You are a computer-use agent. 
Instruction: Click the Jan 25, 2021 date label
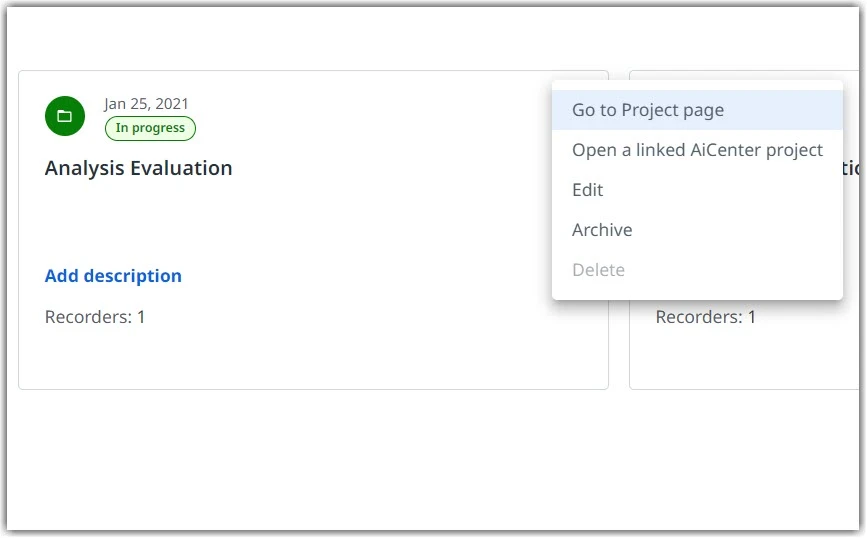coord(146,103)
